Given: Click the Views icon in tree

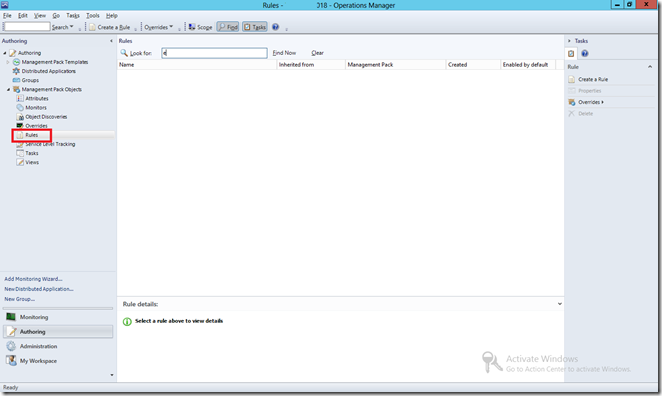Looking at the screenshot, I should [x=20, y=162].
